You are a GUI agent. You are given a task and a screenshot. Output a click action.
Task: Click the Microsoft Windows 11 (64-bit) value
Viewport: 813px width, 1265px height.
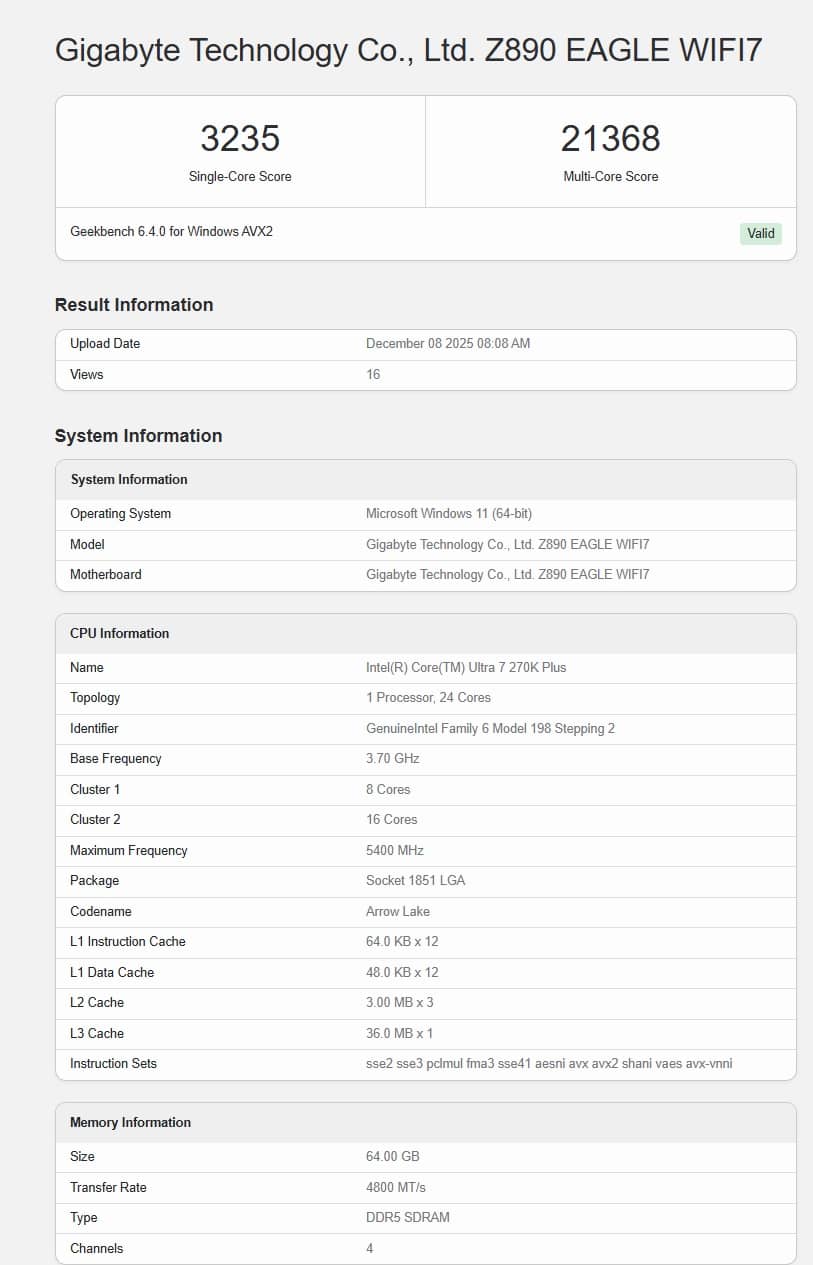coord(449,513)
